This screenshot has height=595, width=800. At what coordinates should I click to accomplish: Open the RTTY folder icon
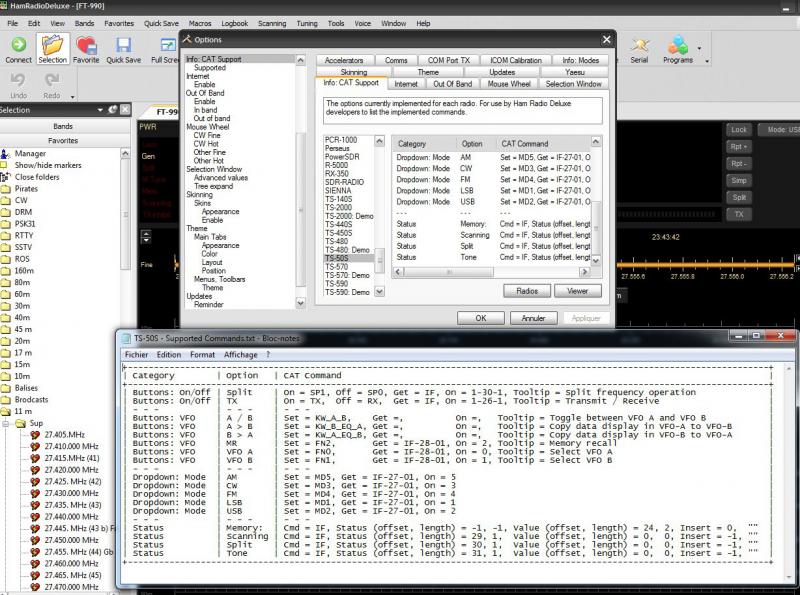click(x=6, y=236)
